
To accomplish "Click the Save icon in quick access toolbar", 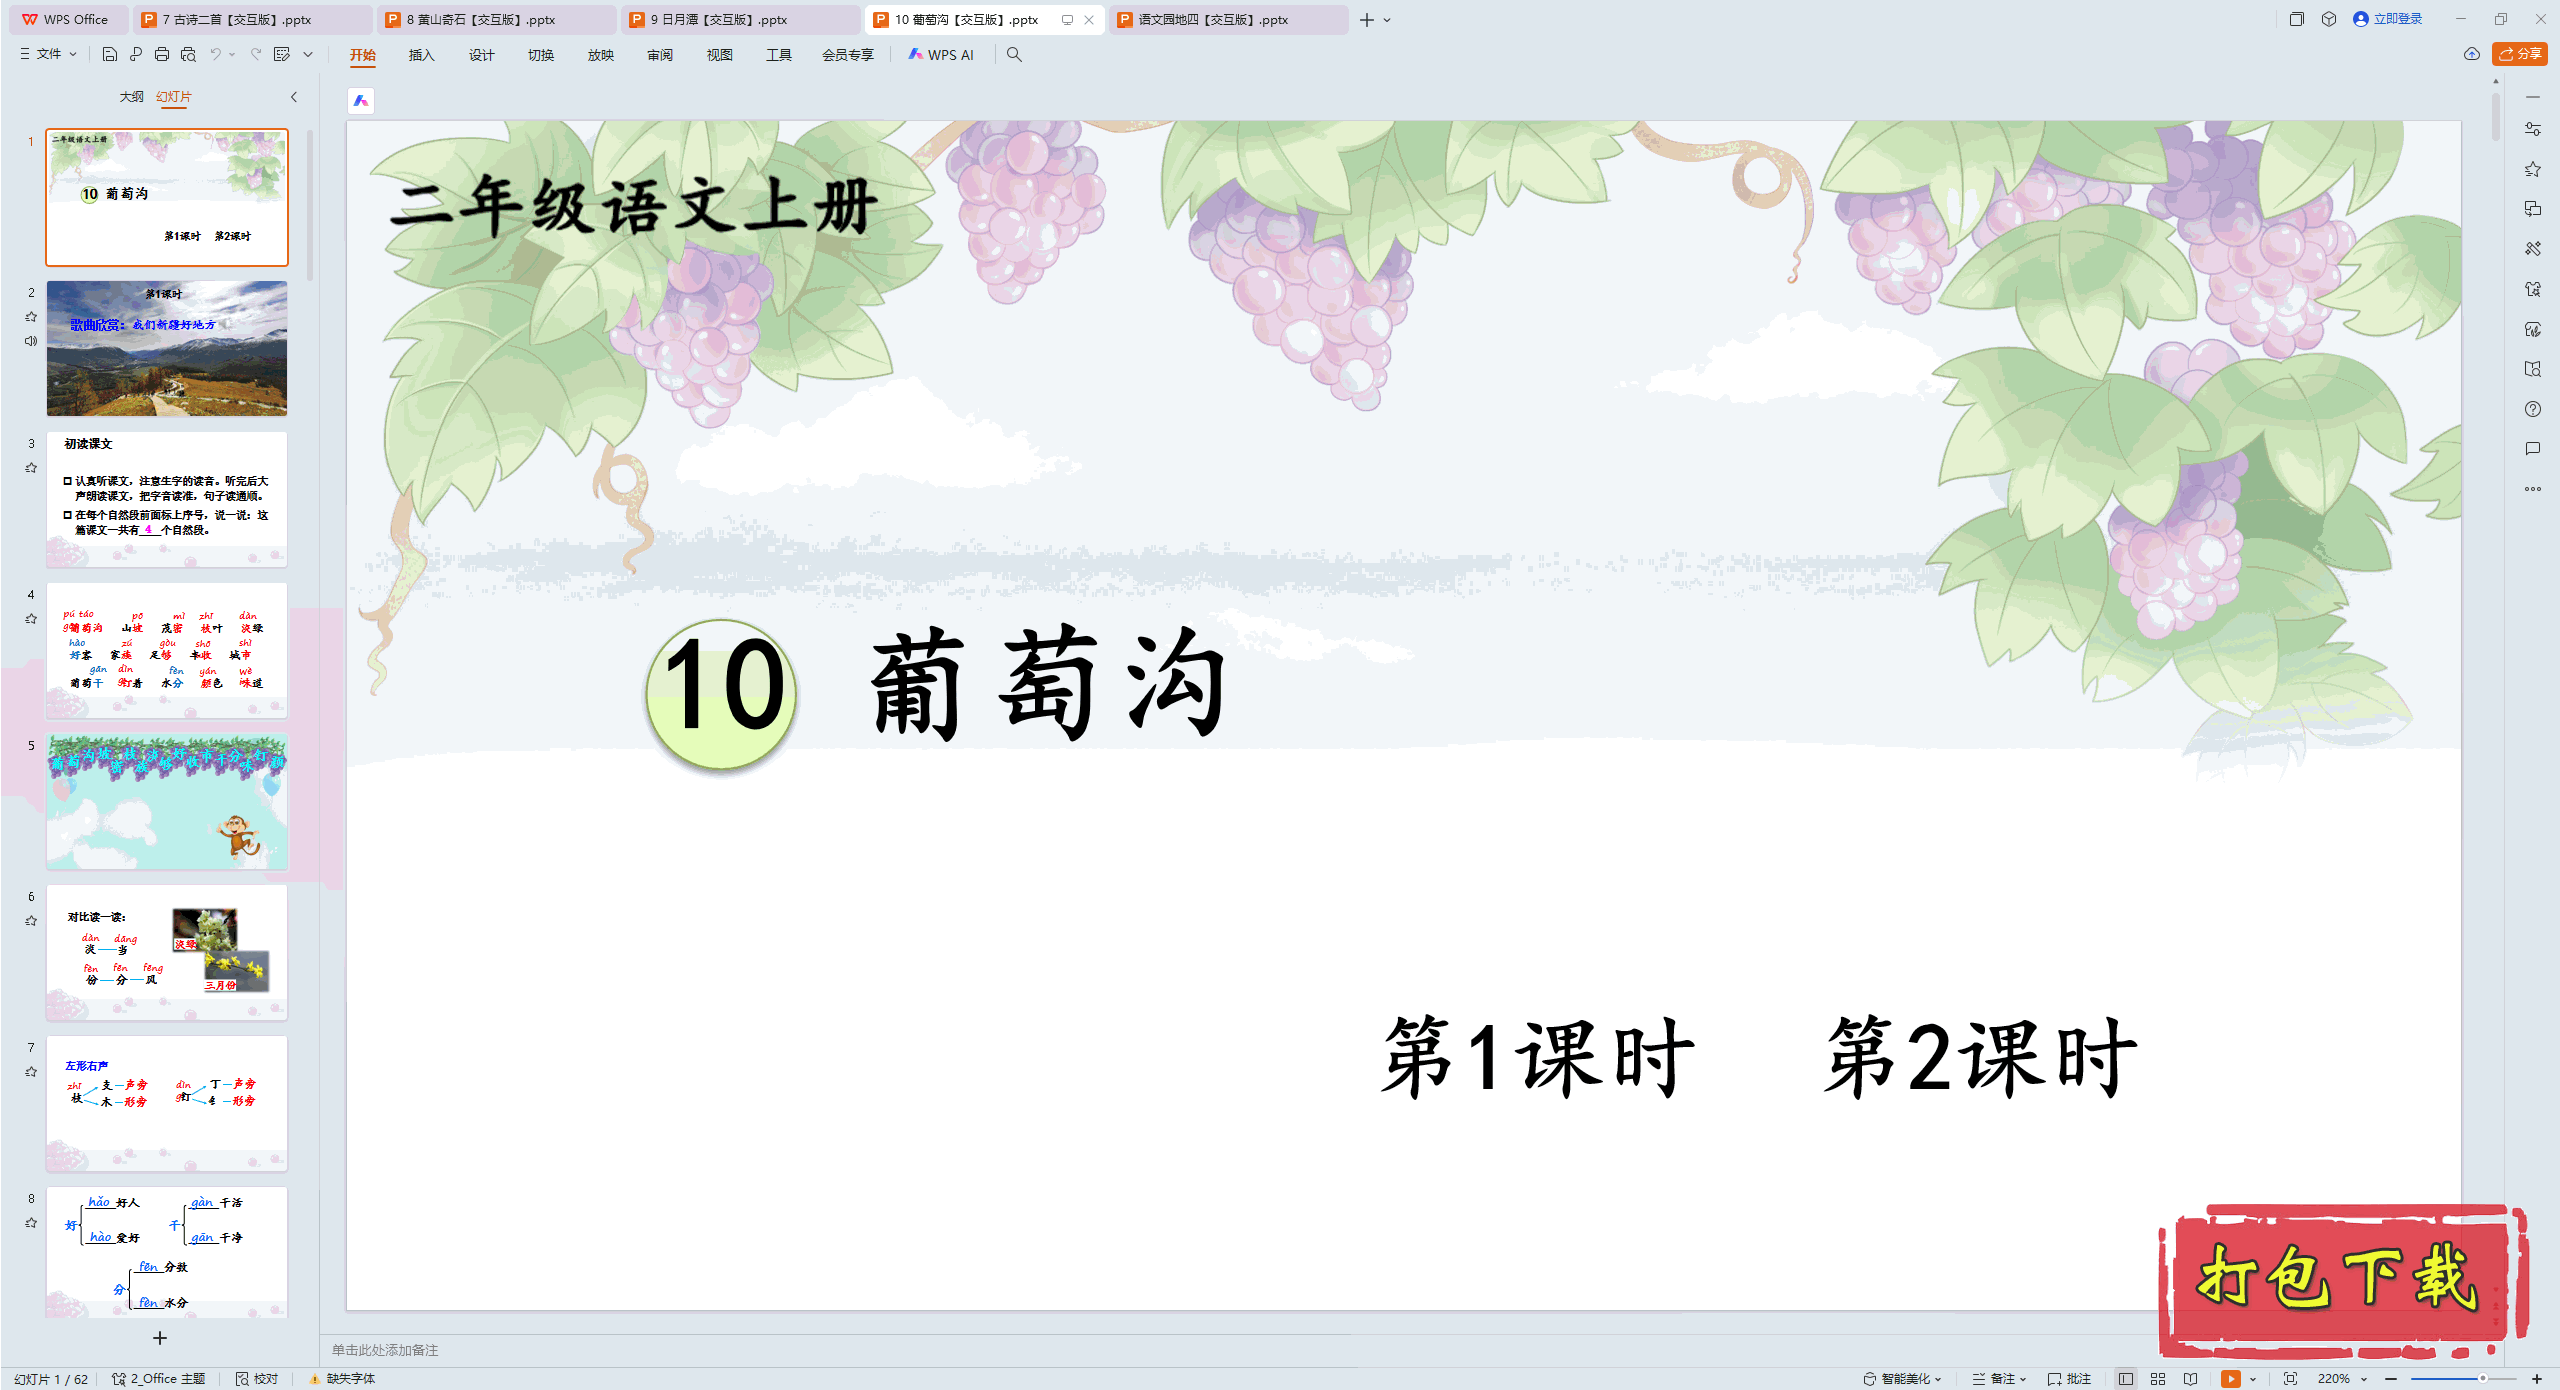I will (x=110, y=55).
